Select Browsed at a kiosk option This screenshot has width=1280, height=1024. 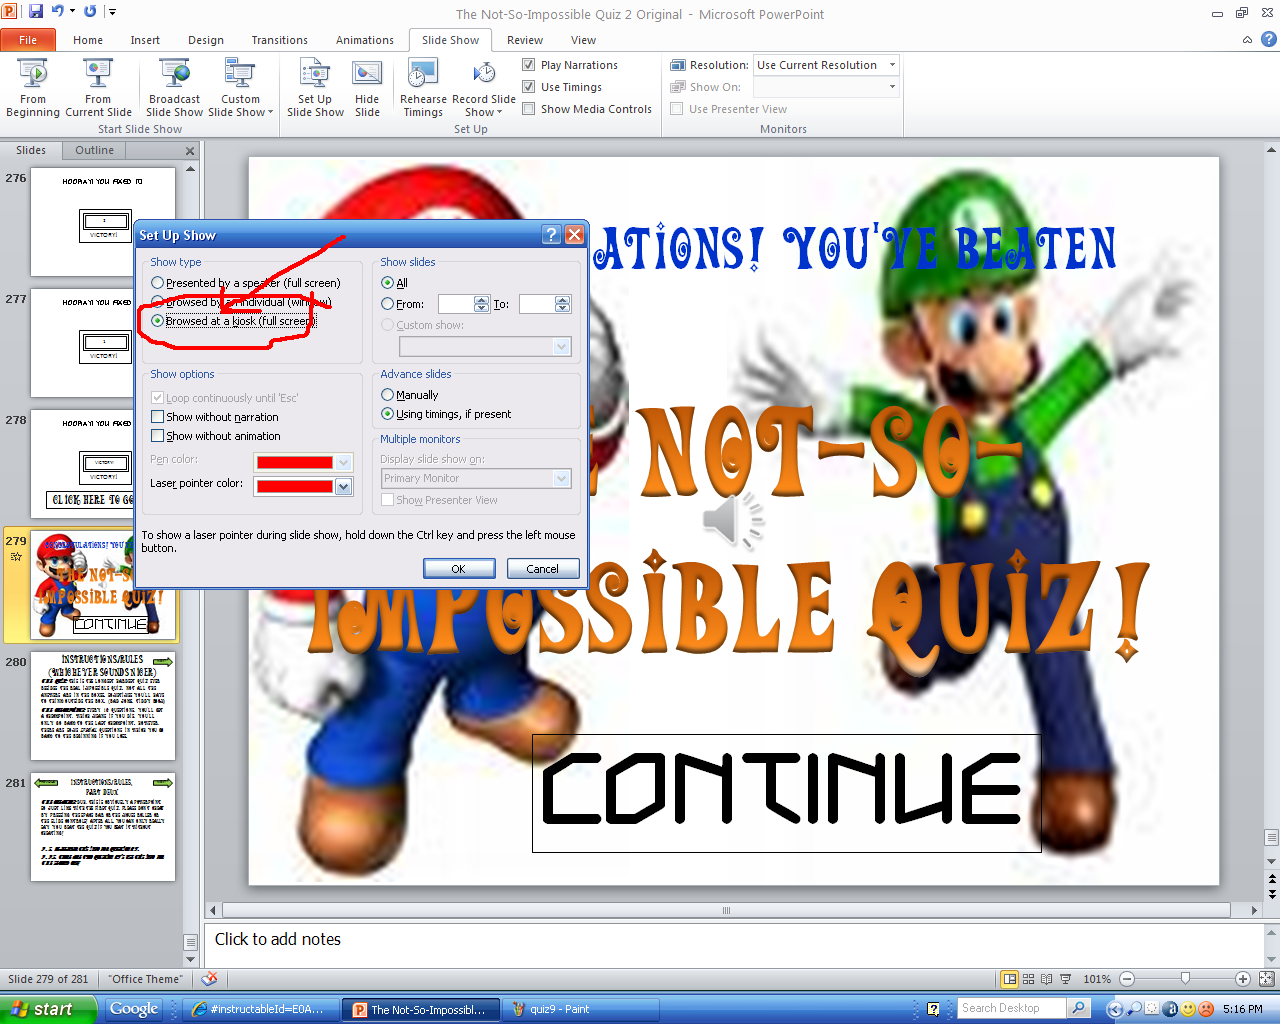(157, 321)
